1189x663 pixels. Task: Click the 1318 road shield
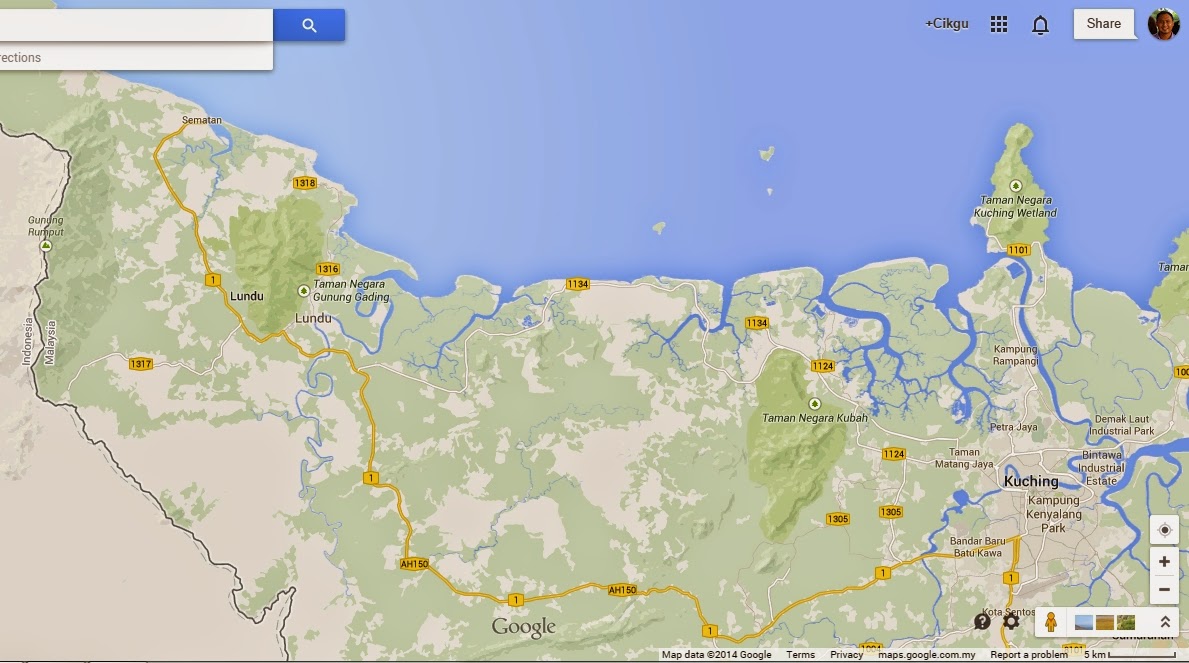305,183
